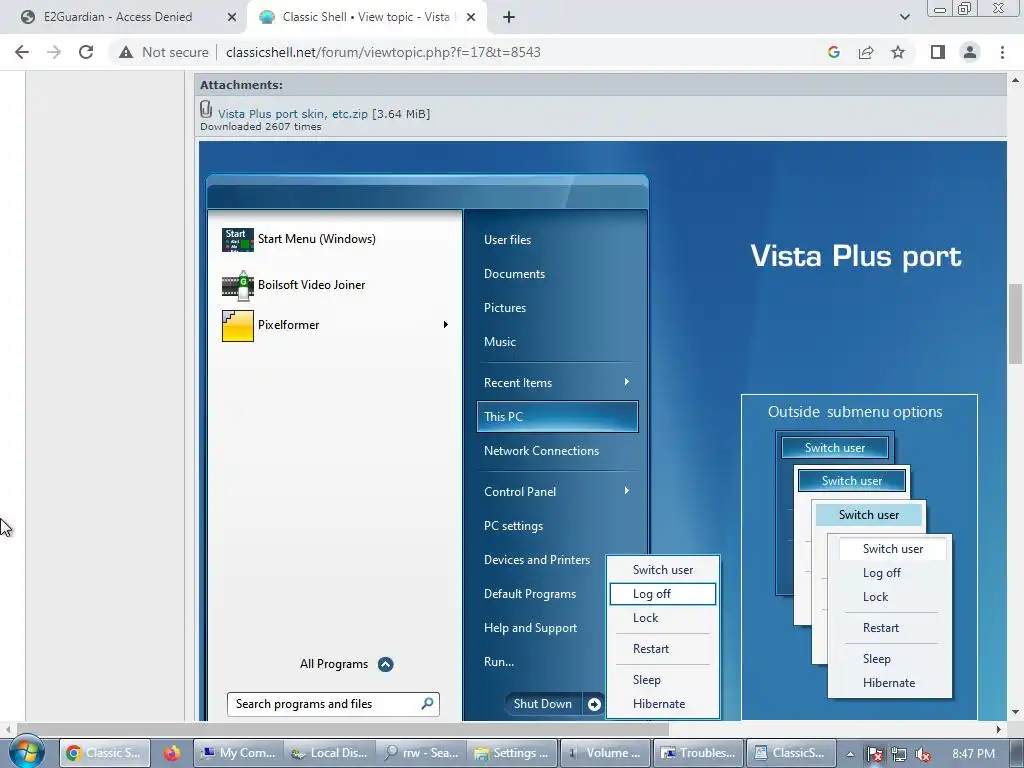Viewport: 1024px width, 768px height.
Task: Open the rrw - Sea... taskbar window
Action: click(421, 753)
